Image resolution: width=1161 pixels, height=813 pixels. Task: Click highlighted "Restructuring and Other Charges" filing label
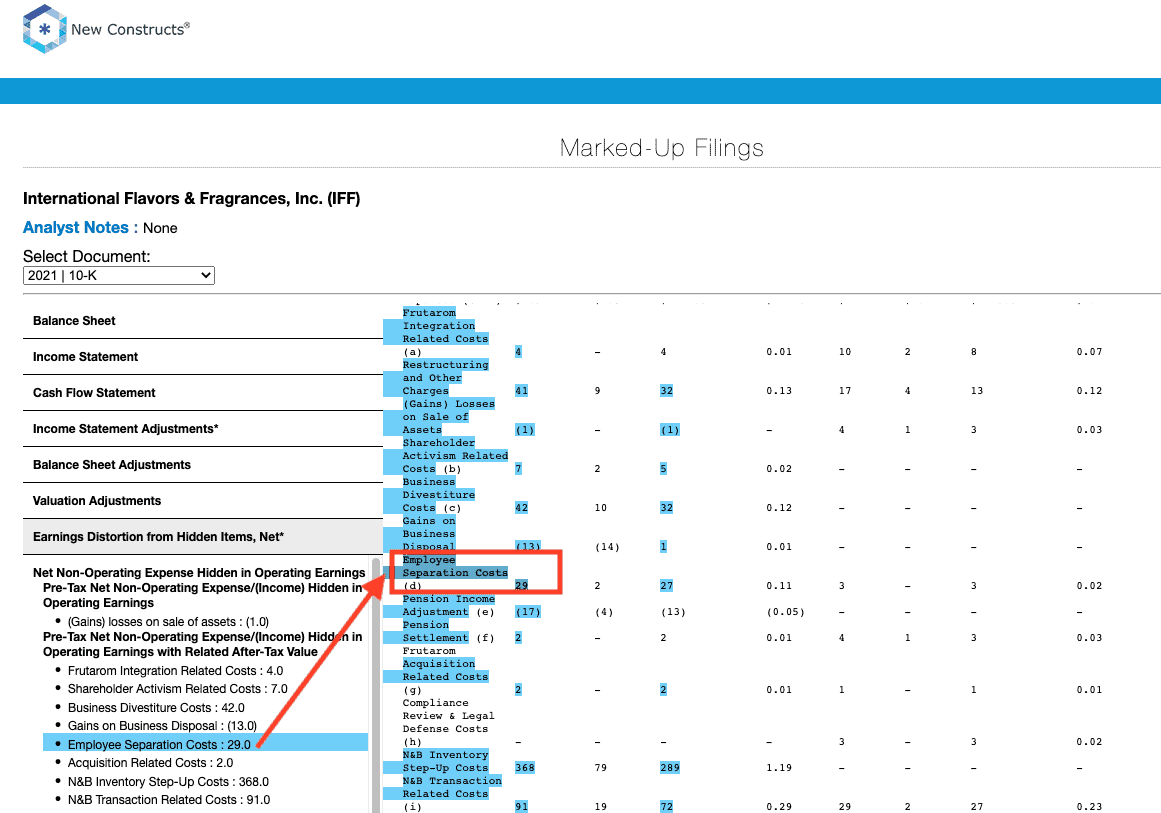coord(445,378)
